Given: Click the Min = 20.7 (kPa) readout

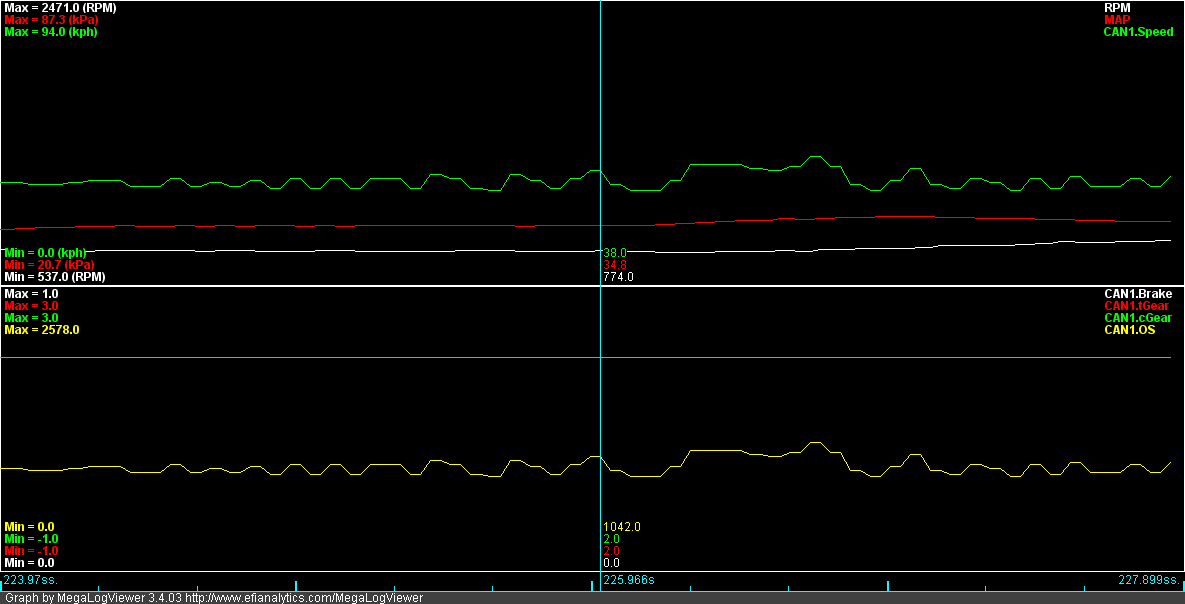Looking at the screenshot, I should tap(49, 265).
